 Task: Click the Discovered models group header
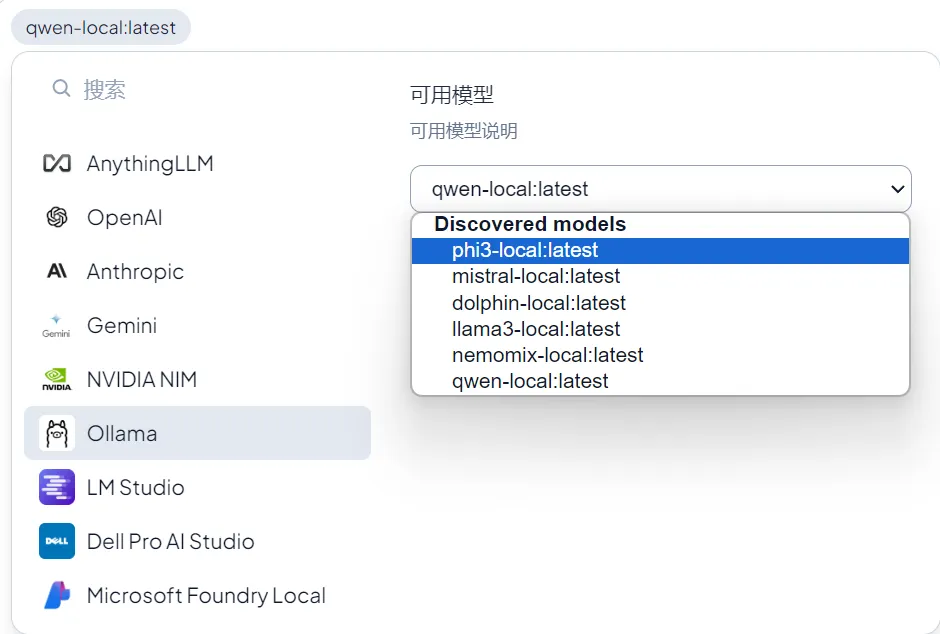click(530, 224)
